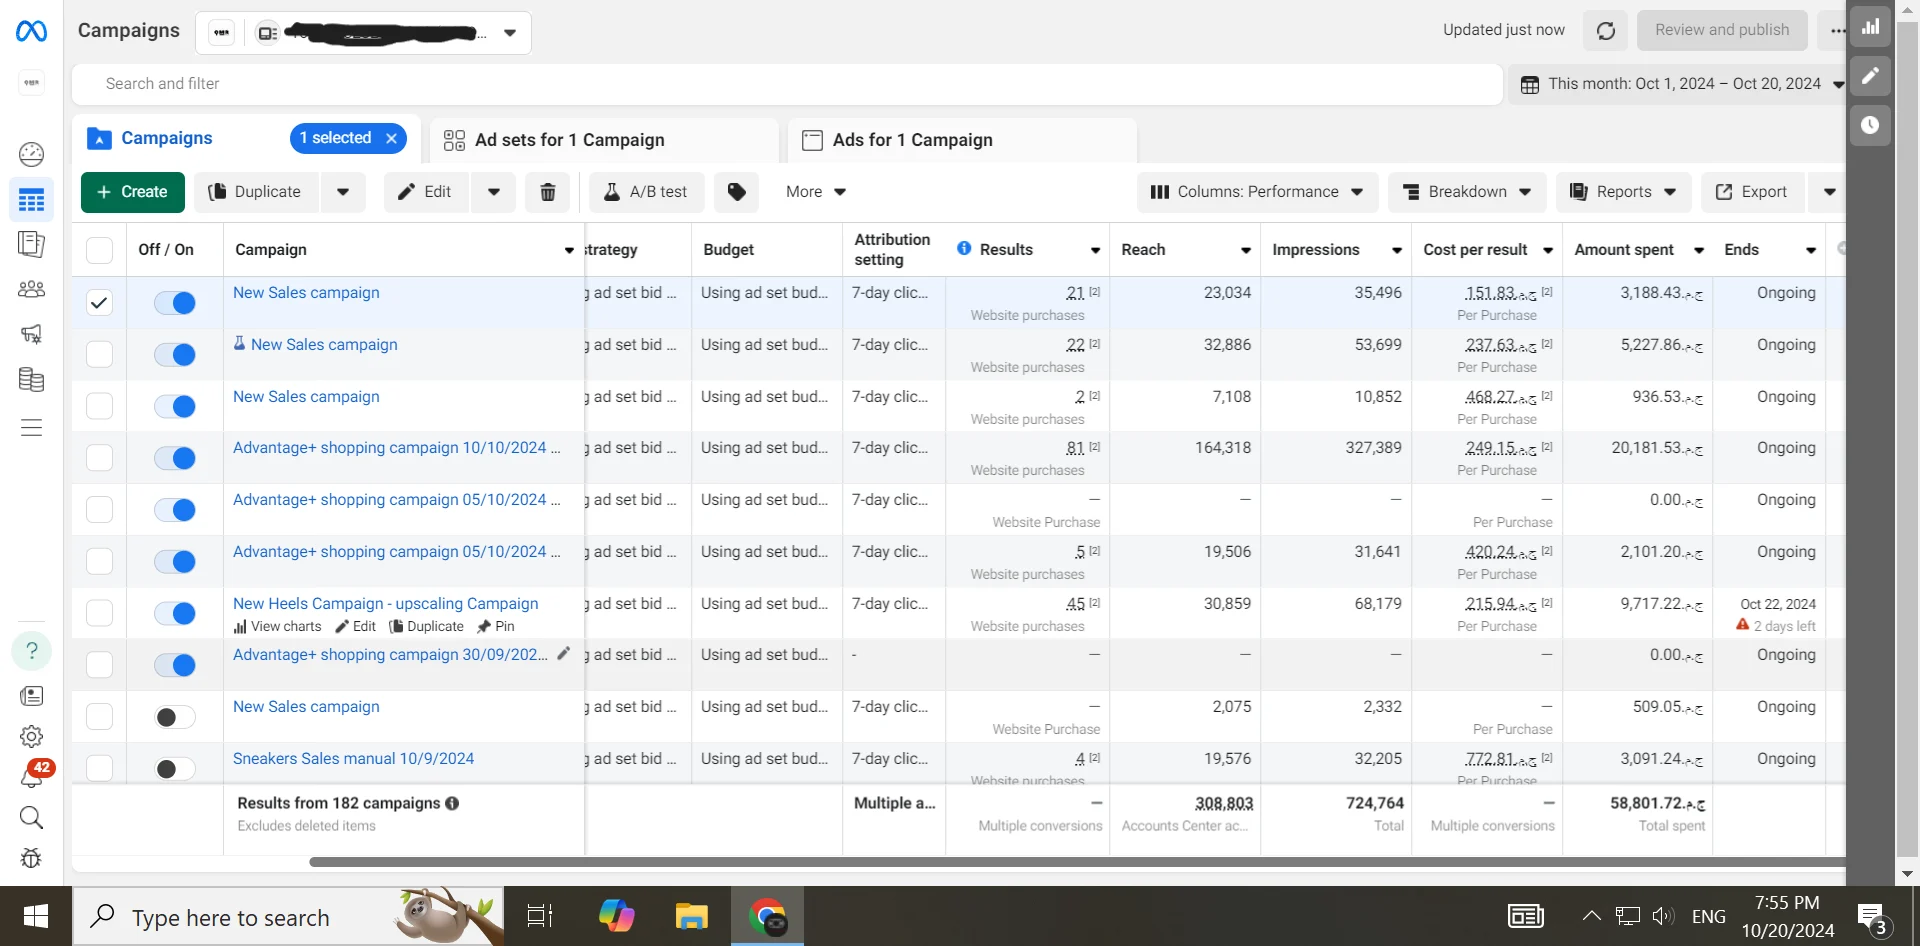Open Advantage+ shopping campaign 10/10/2024 link

coord(390,448)
